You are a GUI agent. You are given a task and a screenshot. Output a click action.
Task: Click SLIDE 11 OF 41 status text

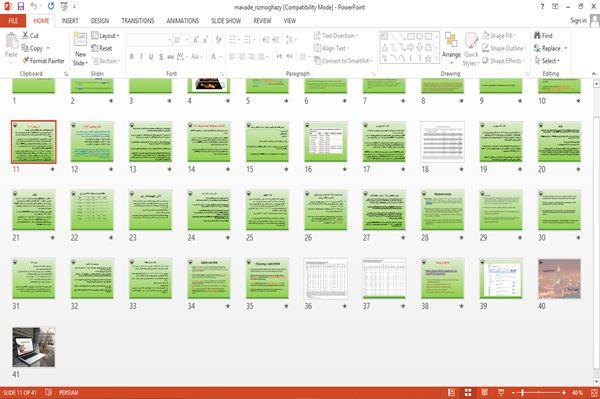coord(20,392)
